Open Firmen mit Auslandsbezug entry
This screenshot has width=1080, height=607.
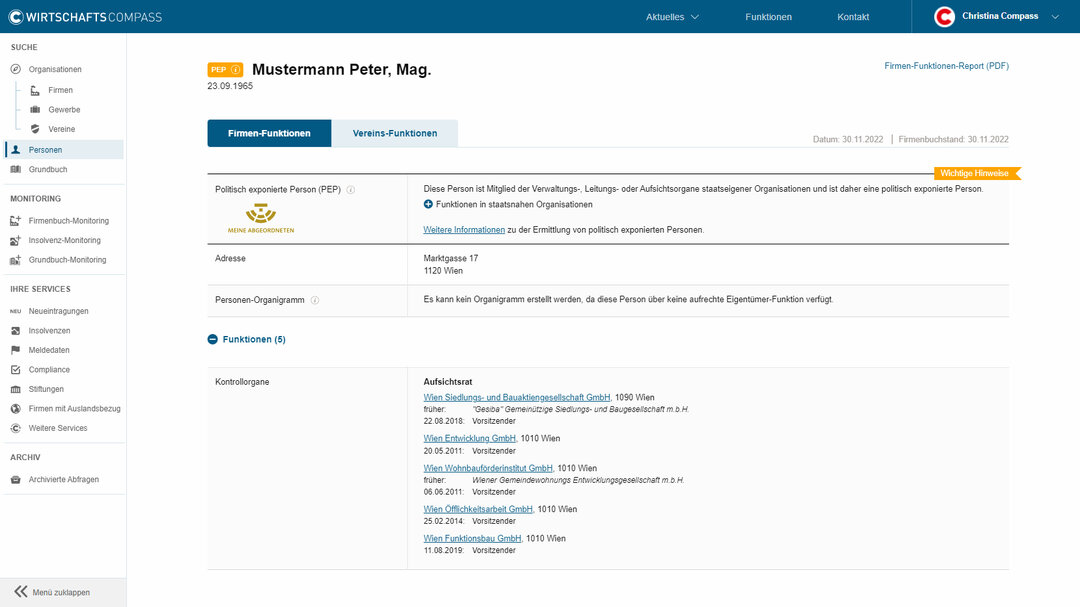(74, 409)
